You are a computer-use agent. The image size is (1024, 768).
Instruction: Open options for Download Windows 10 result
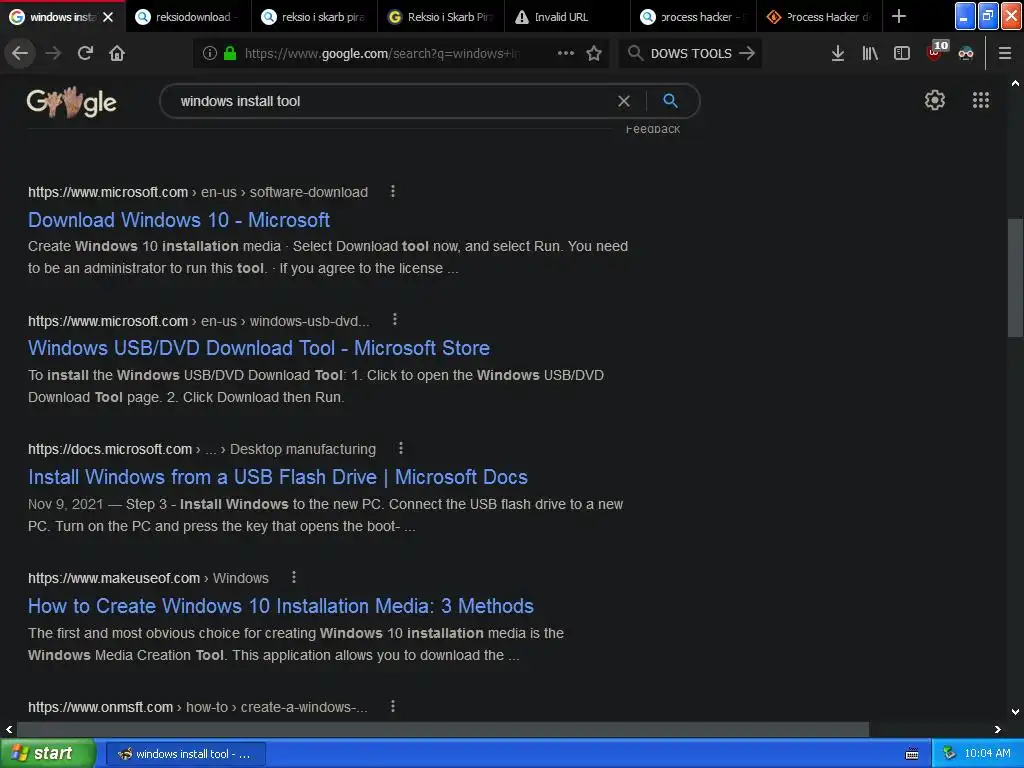pyautogui.click(x=392, y=191)
